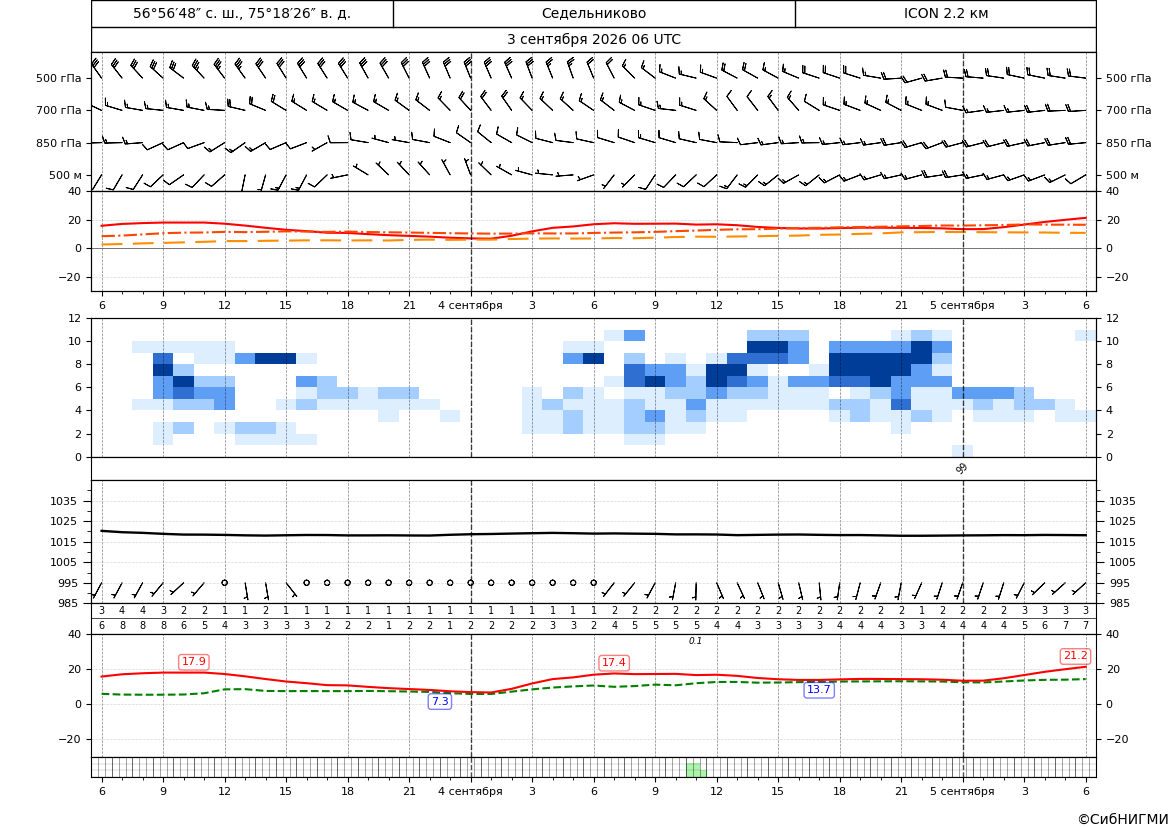The width and height of the screenshot is (1169, 827).
Task: Click the left 1035 pressure axis label
Action: tap(60, 501)
